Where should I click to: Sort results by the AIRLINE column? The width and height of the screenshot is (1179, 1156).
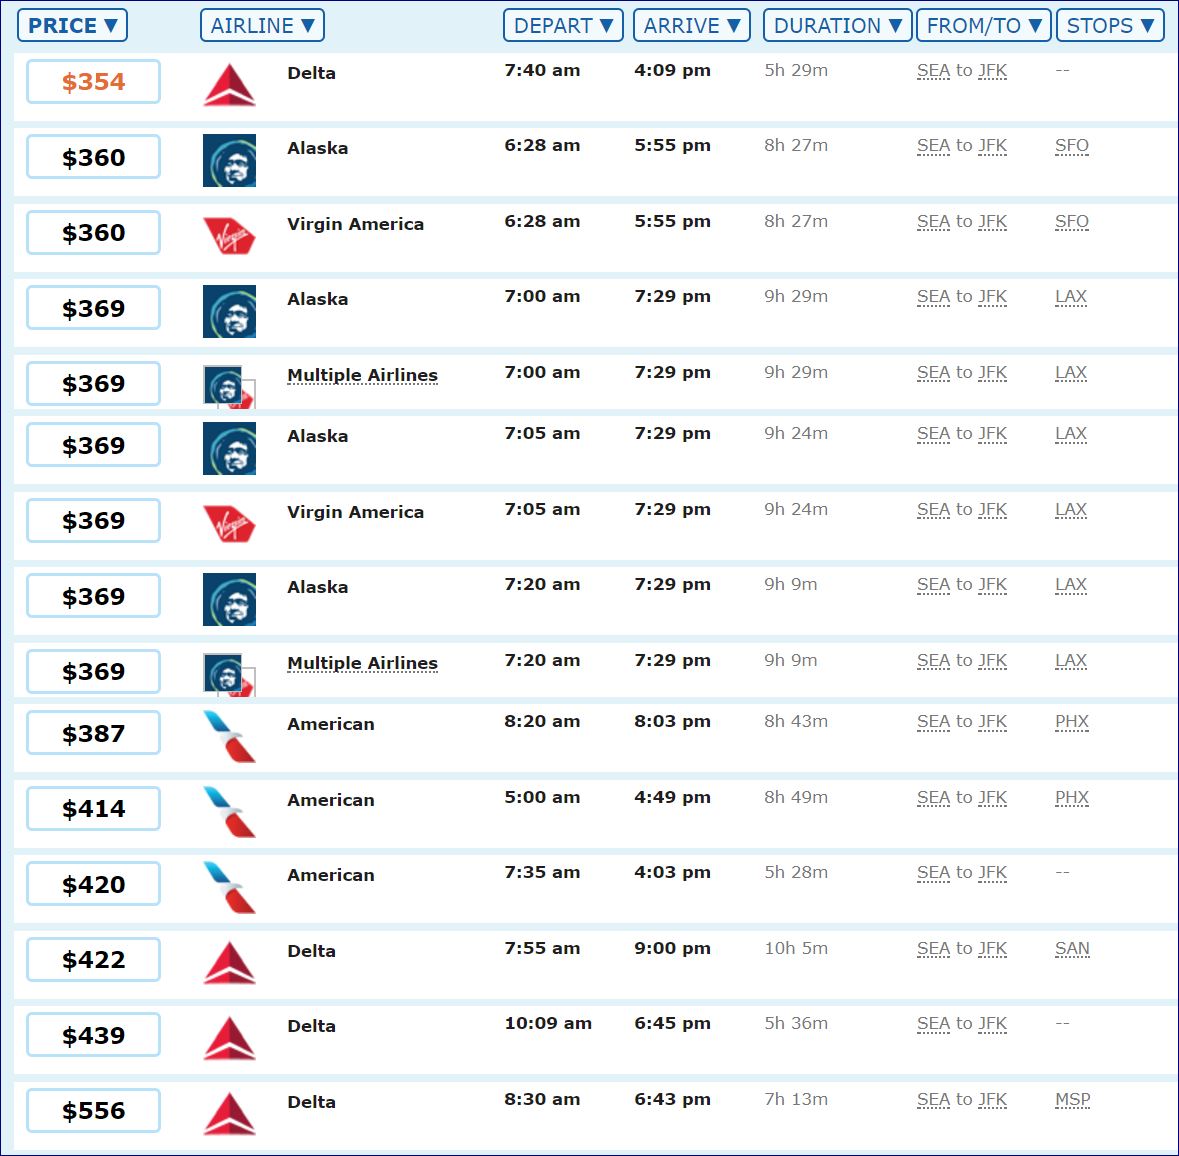262,25
